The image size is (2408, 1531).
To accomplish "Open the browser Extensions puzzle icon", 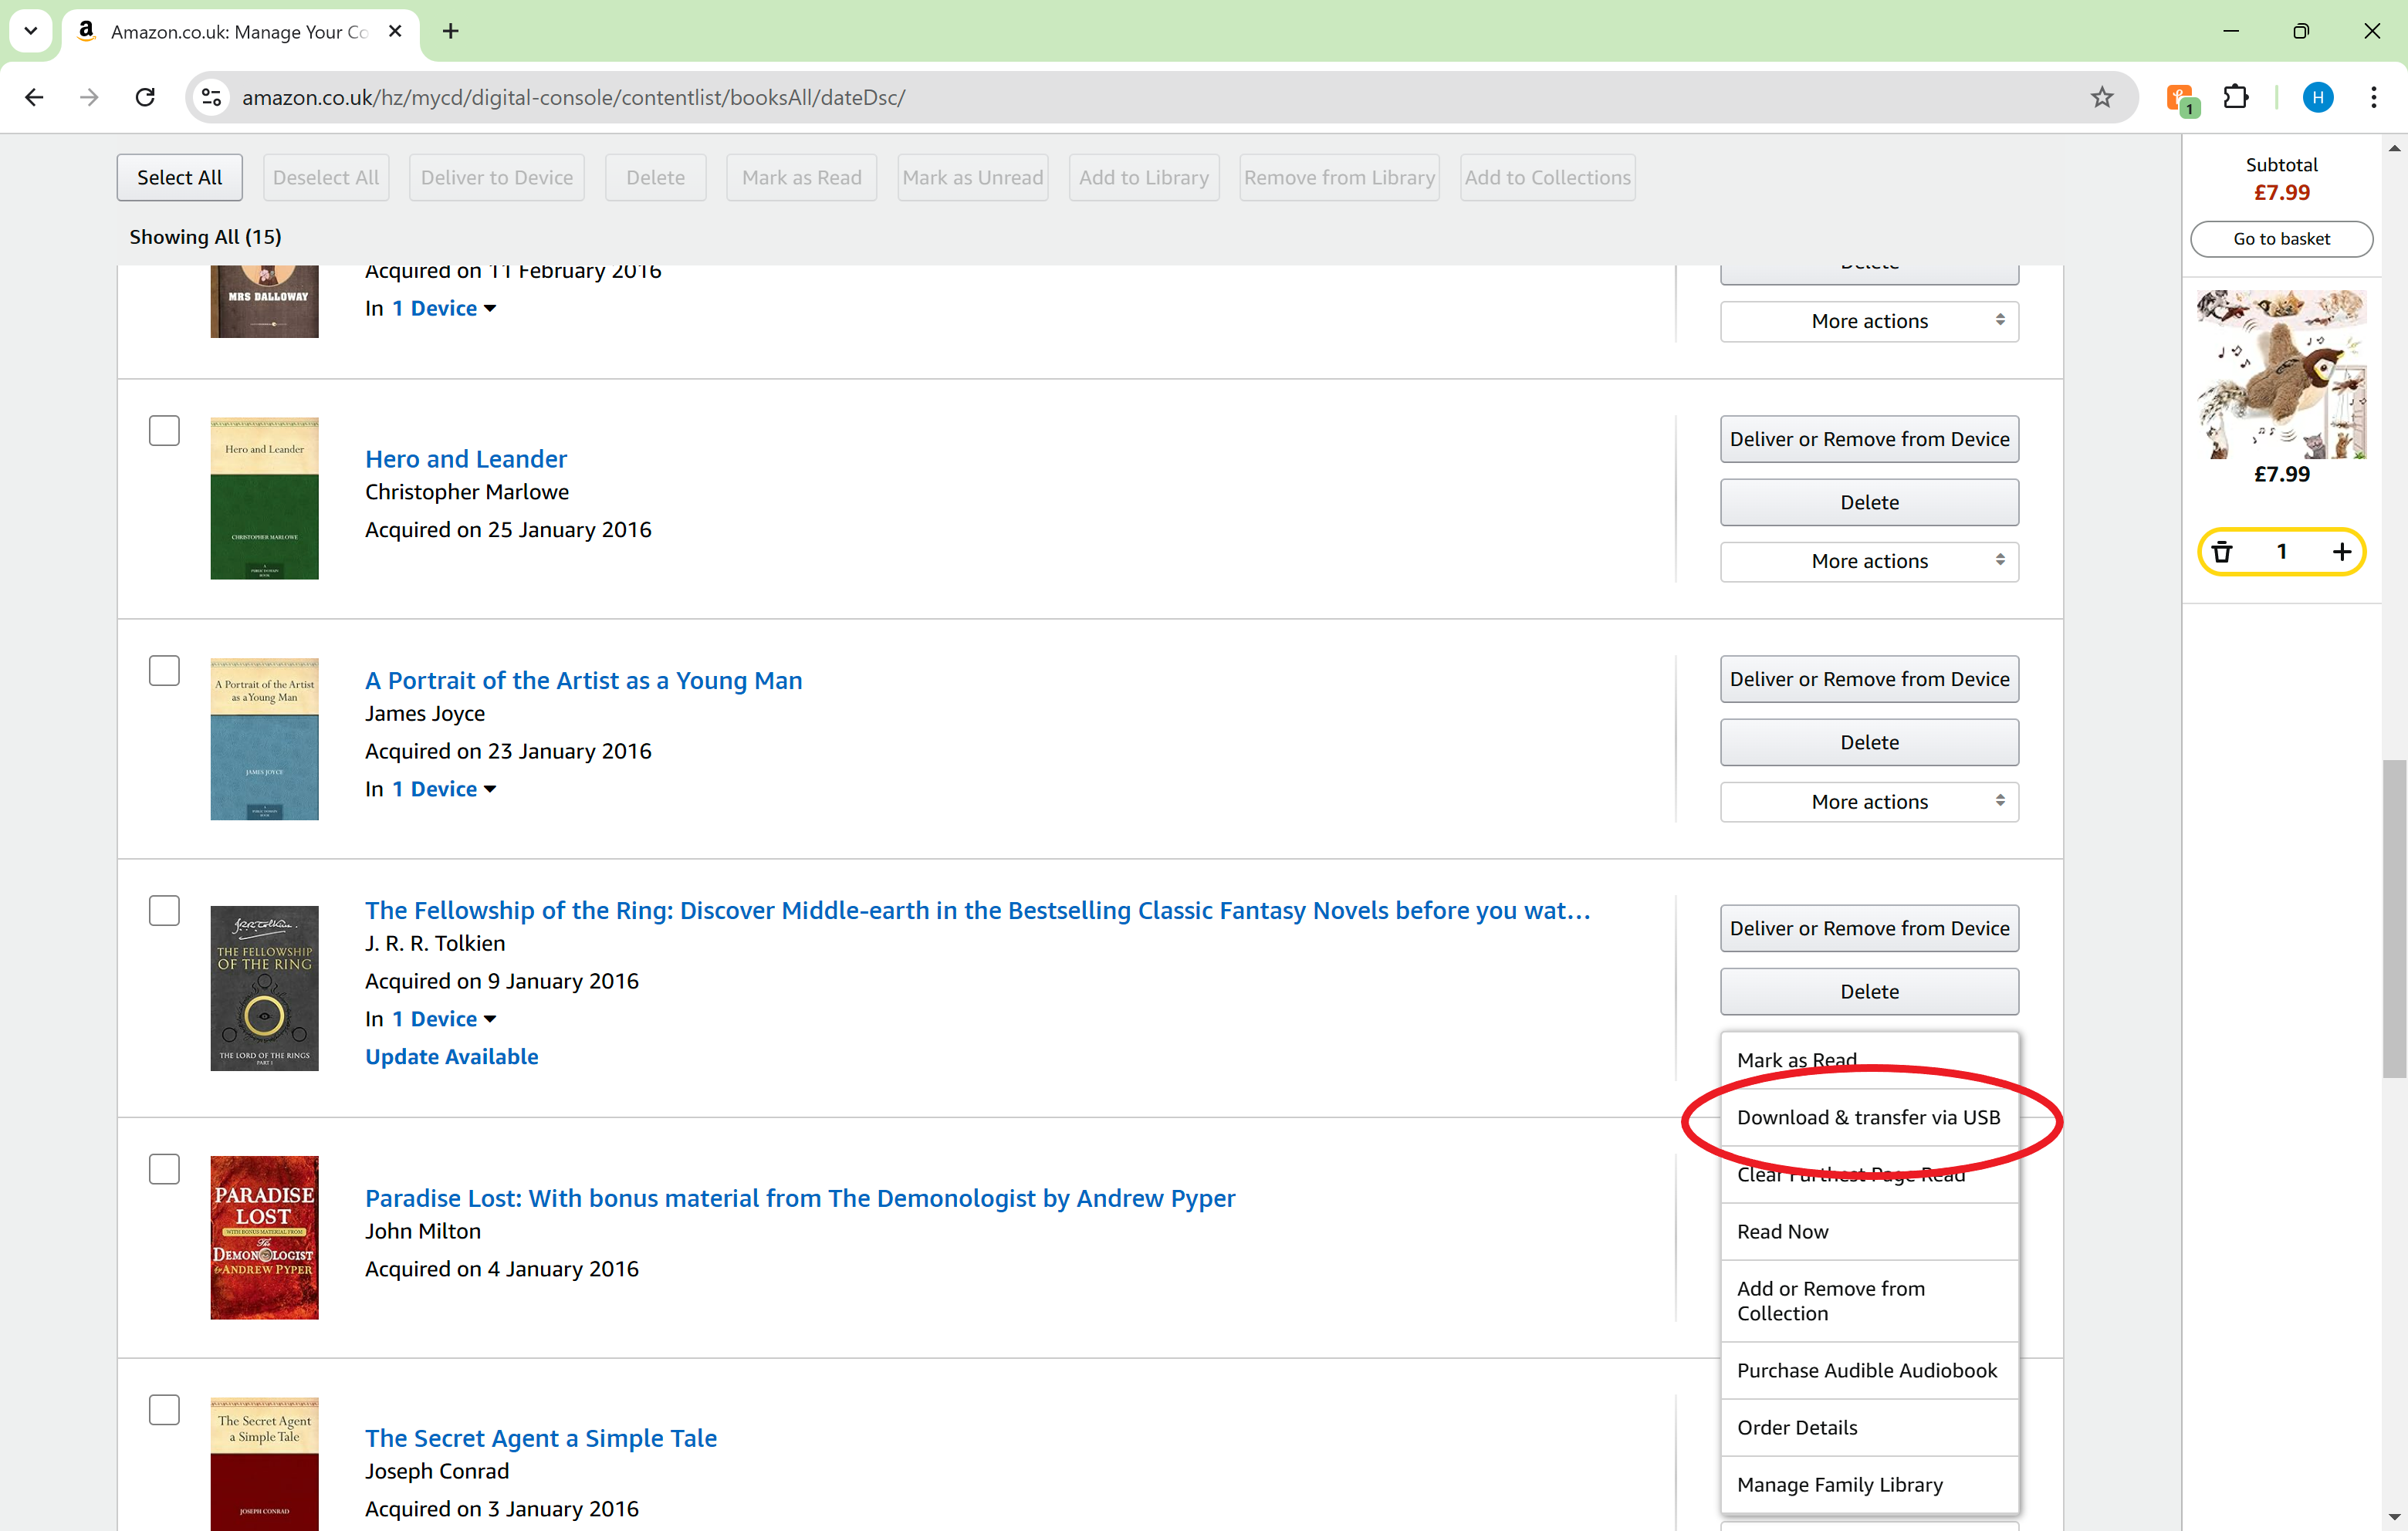I will click(2236, 97).
